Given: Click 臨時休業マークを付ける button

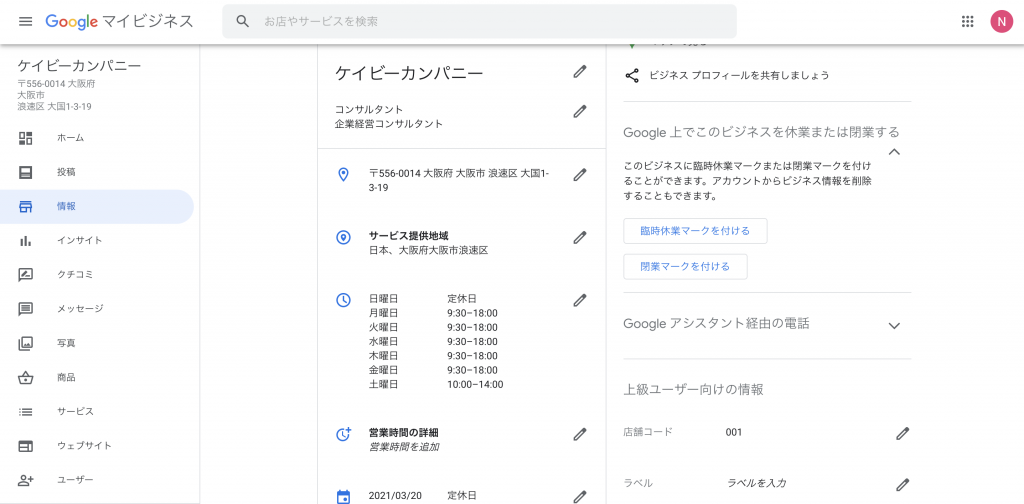Looking at the screenshot, I should tap(695, 231).
